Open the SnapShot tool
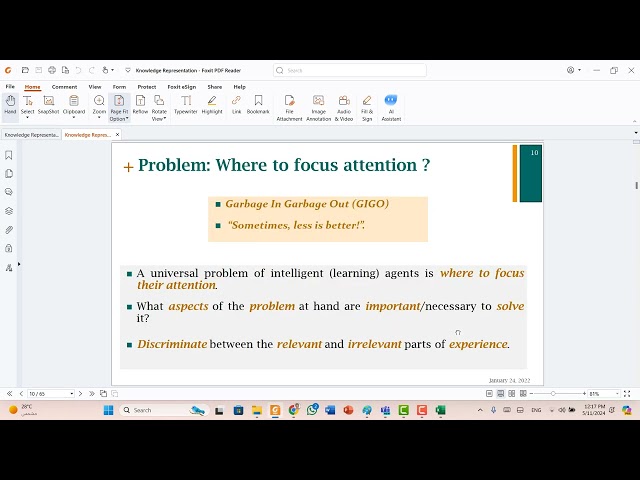Screen dimensions: 640x480 click(49, 105)
